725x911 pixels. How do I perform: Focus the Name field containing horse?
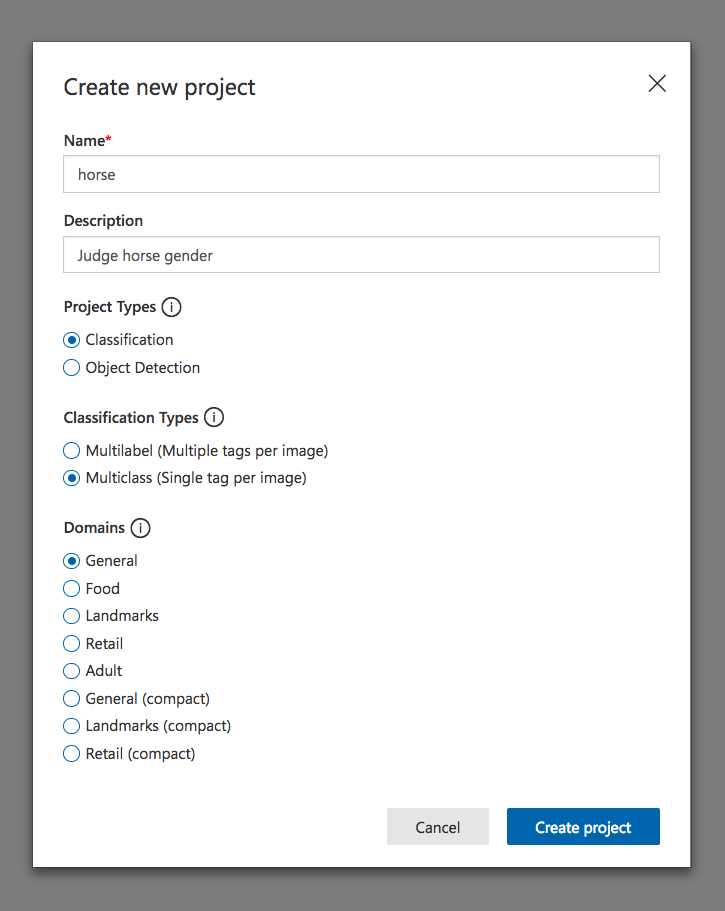coord(361,174)
